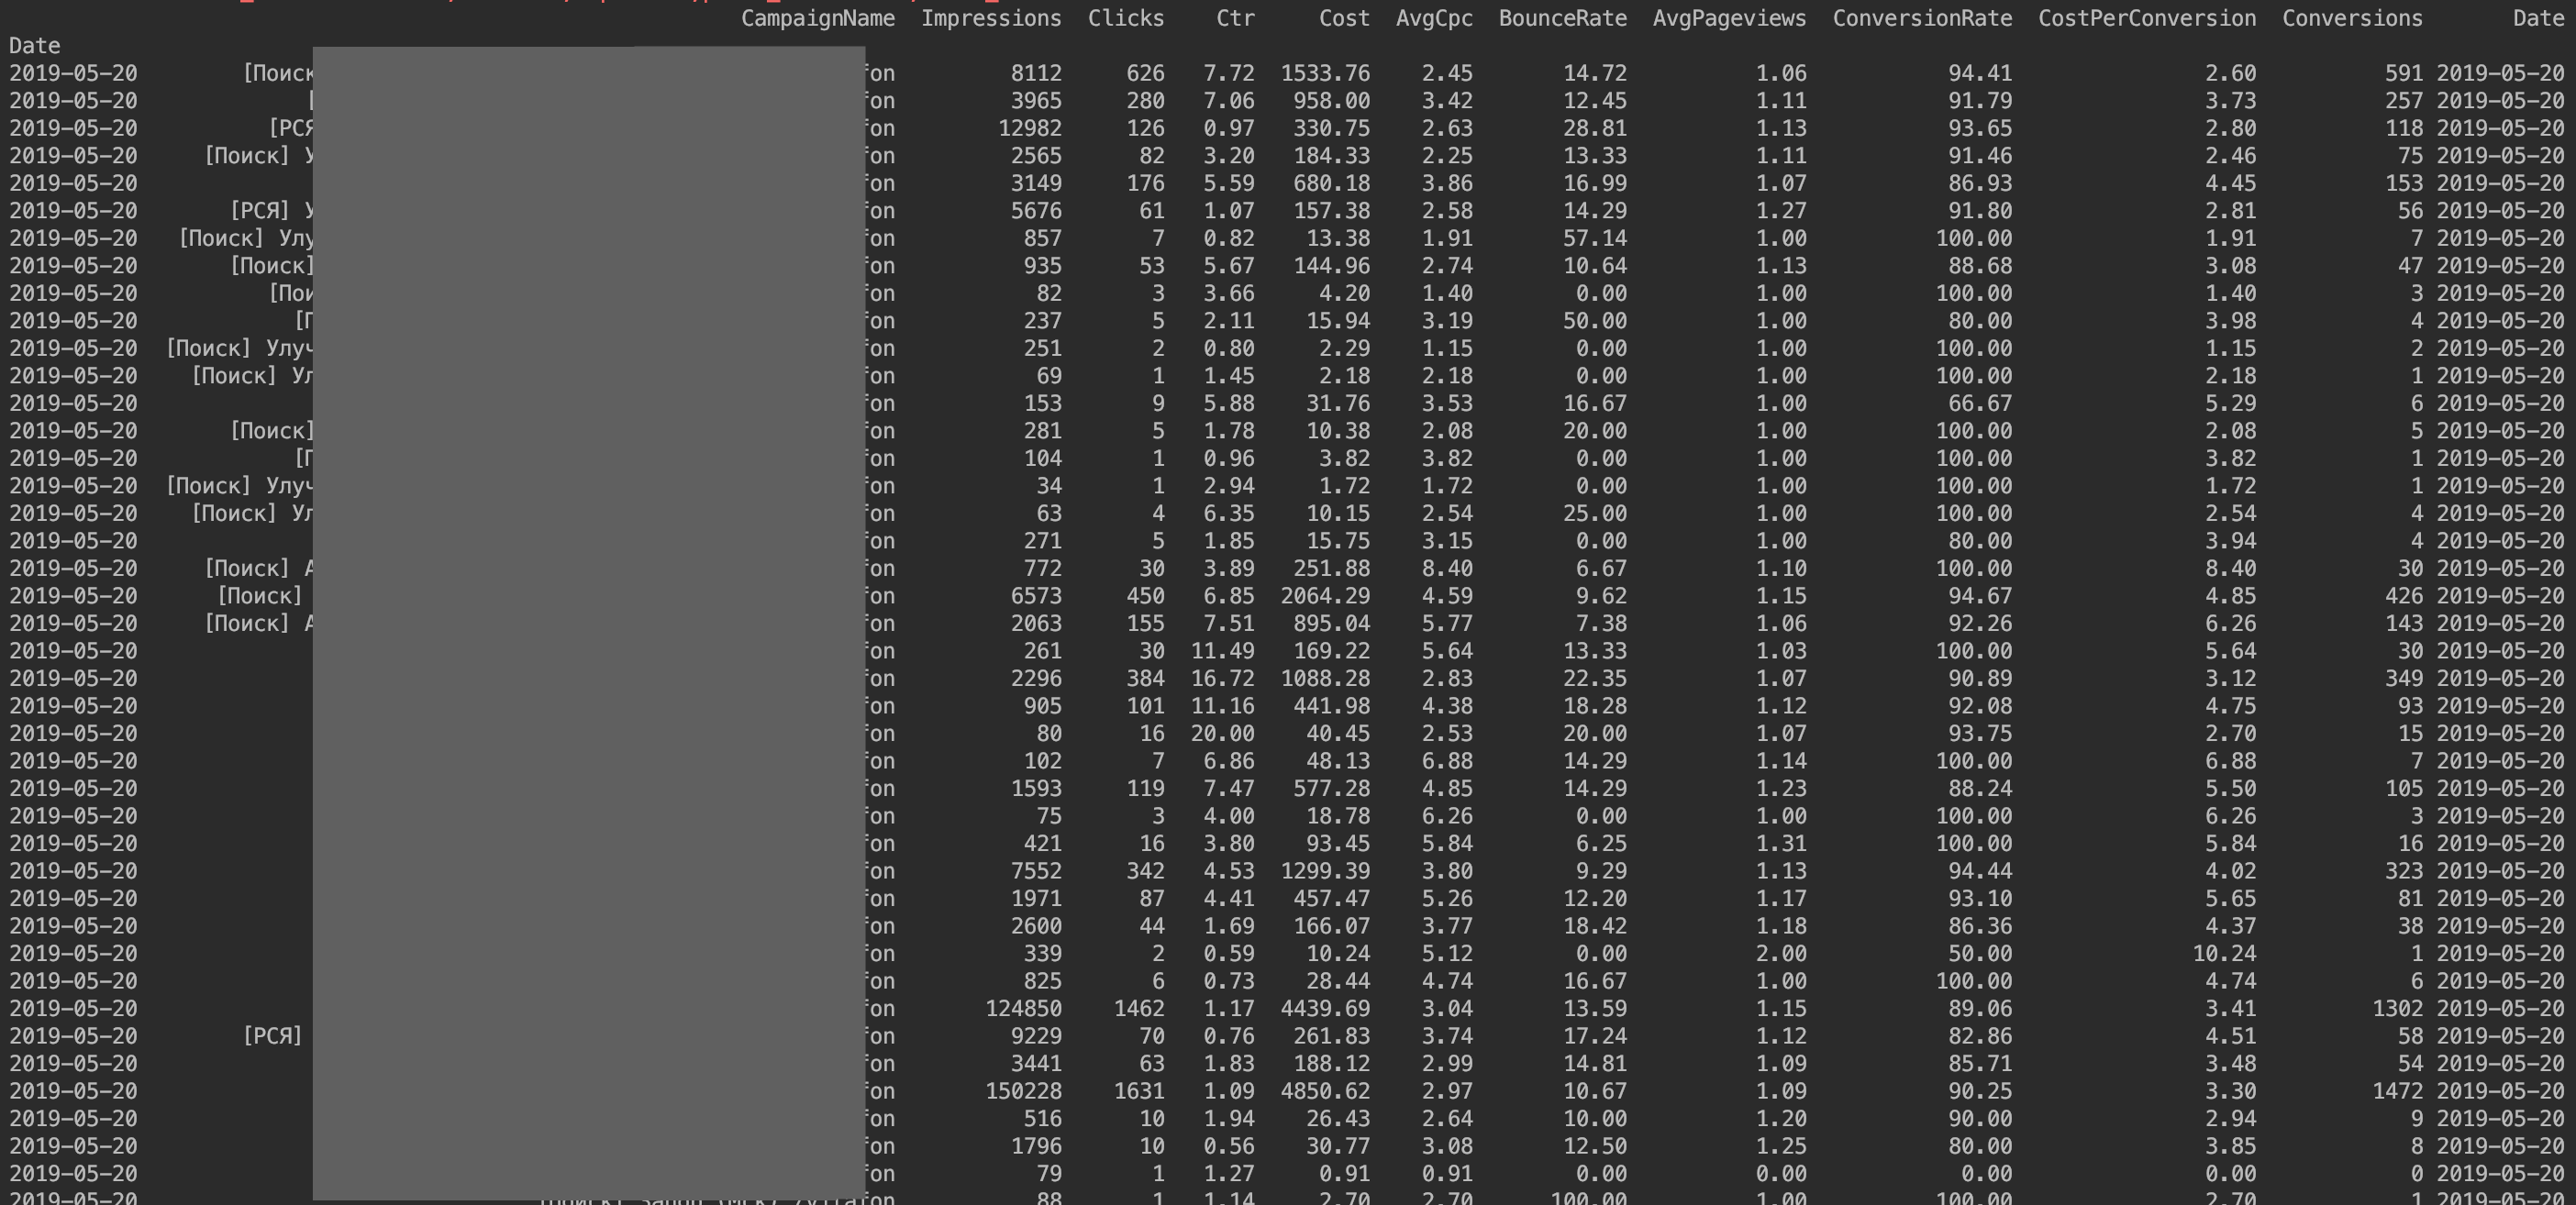Click the AvgCpc column header
Image resolution: width=2576 pixels, height=1205 pixels.
click(x=1434, y=18)
